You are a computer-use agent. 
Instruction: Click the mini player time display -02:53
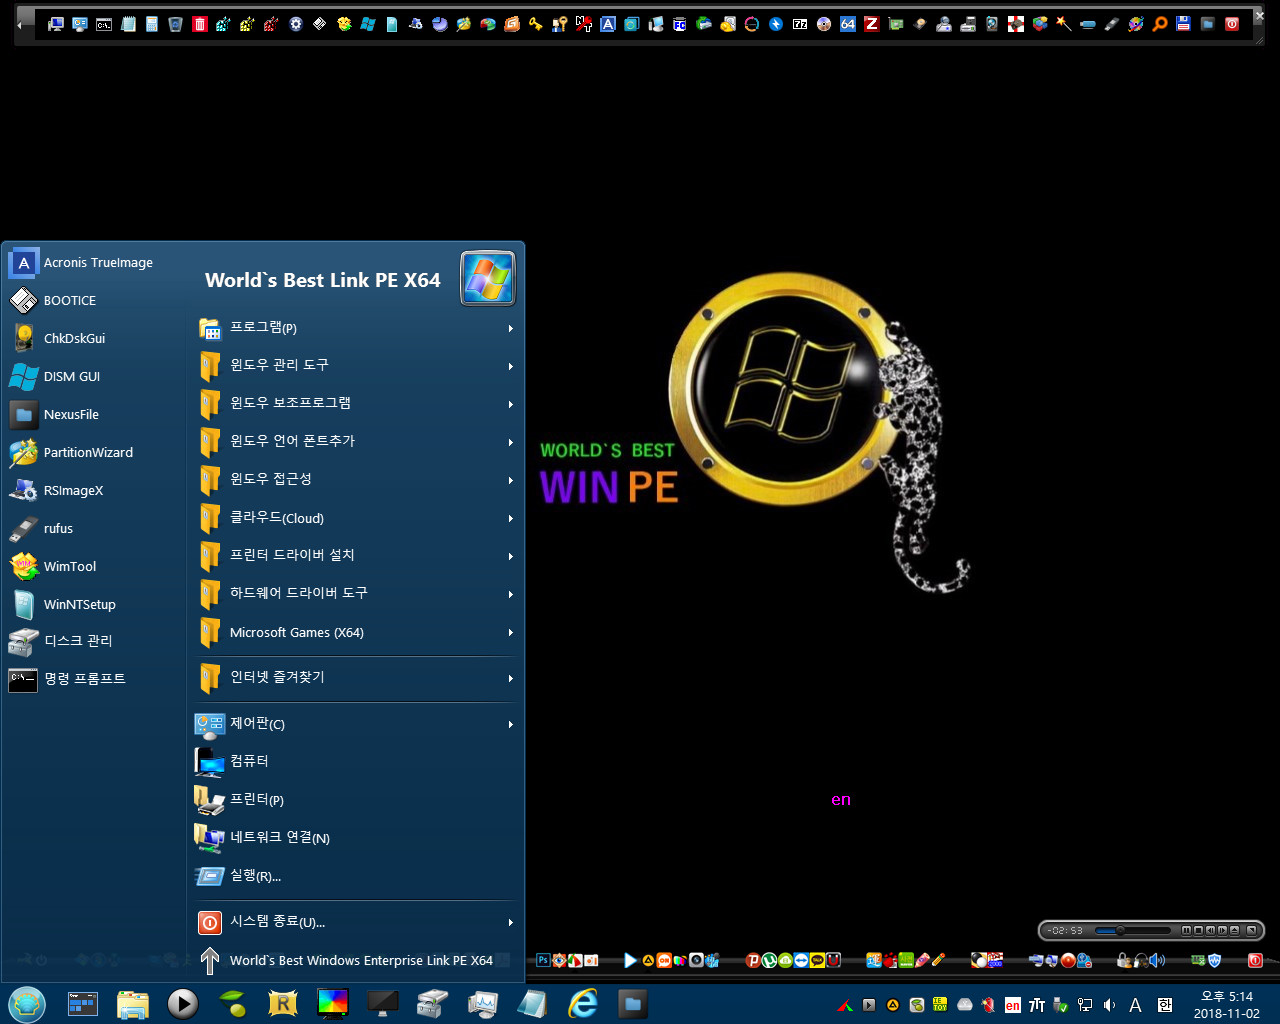coord(1065,930)
